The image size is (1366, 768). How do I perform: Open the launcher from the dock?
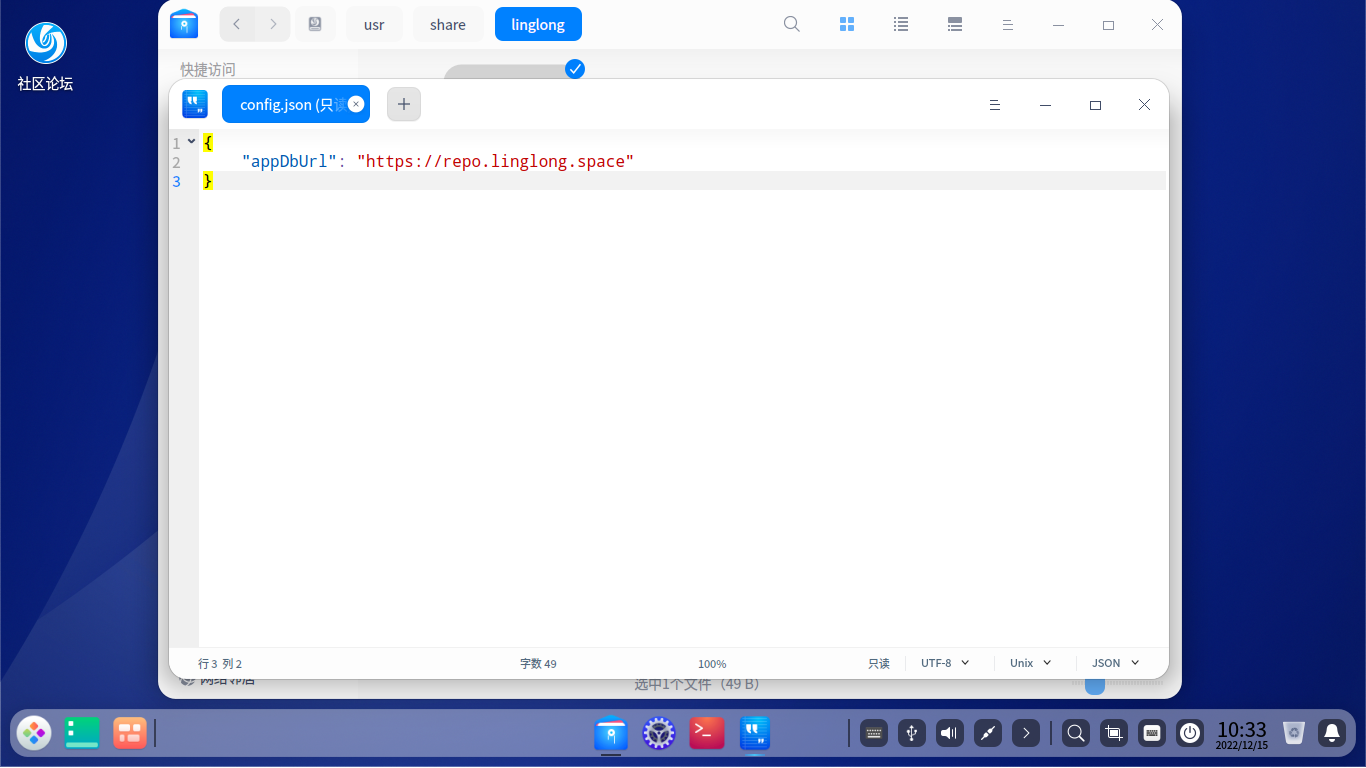pyautogui.click(x=34, y=733)
